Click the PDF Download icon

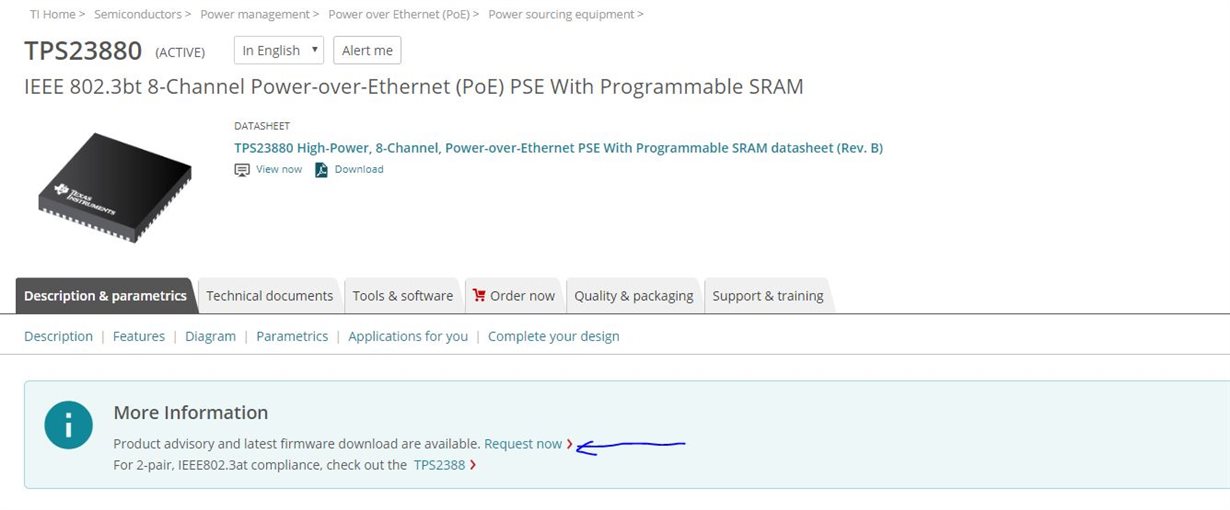click(321, 170)
